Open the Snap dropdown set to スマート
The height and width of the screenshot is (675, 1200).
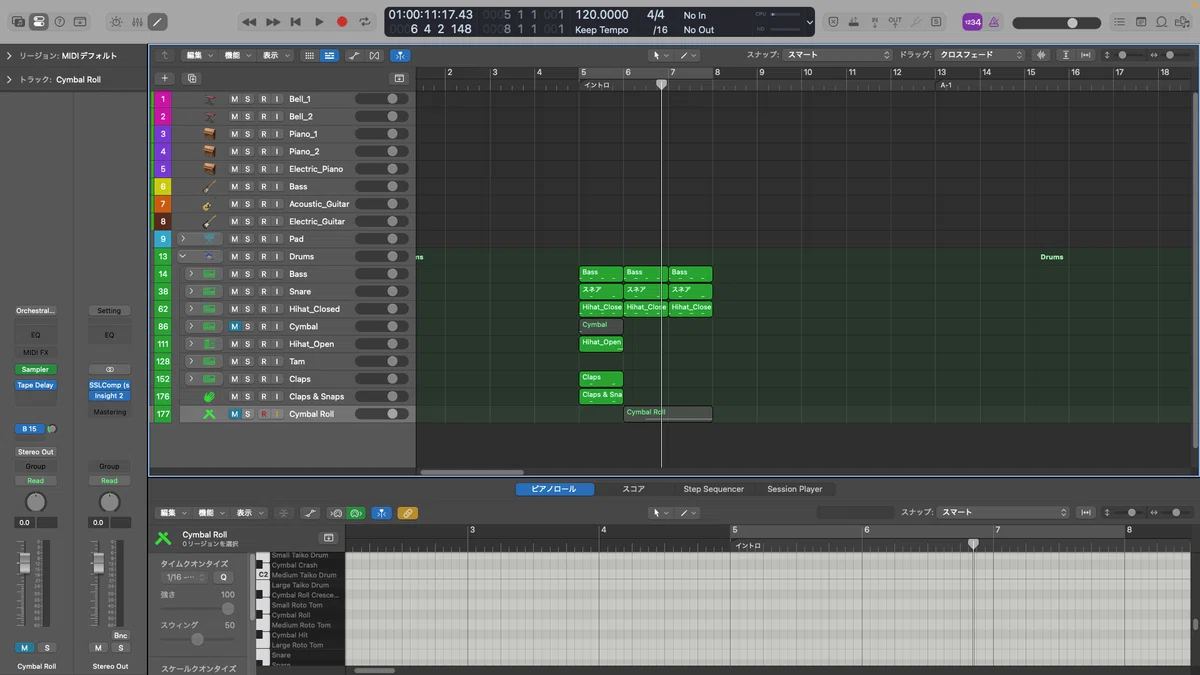[836, 55]
